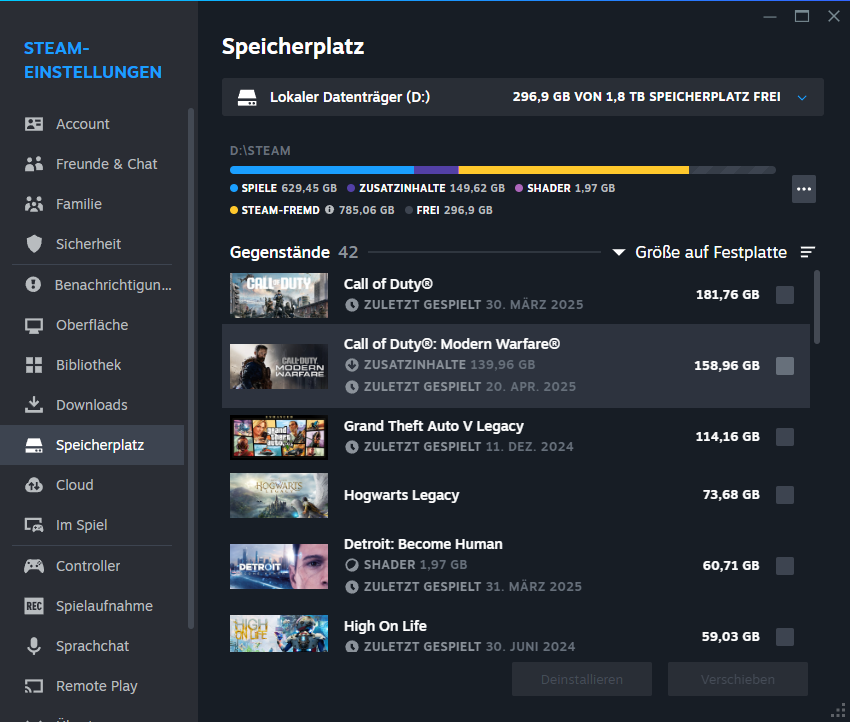Open the three-dots storage options menu
The height and width of the screenshot is (722, 850).
point(803,189)
